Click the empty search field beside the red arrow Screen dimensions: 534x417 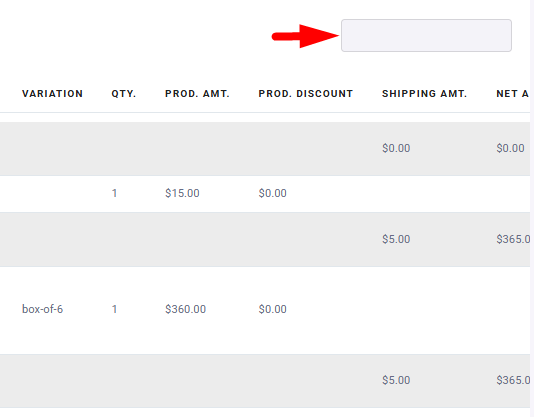426,35
